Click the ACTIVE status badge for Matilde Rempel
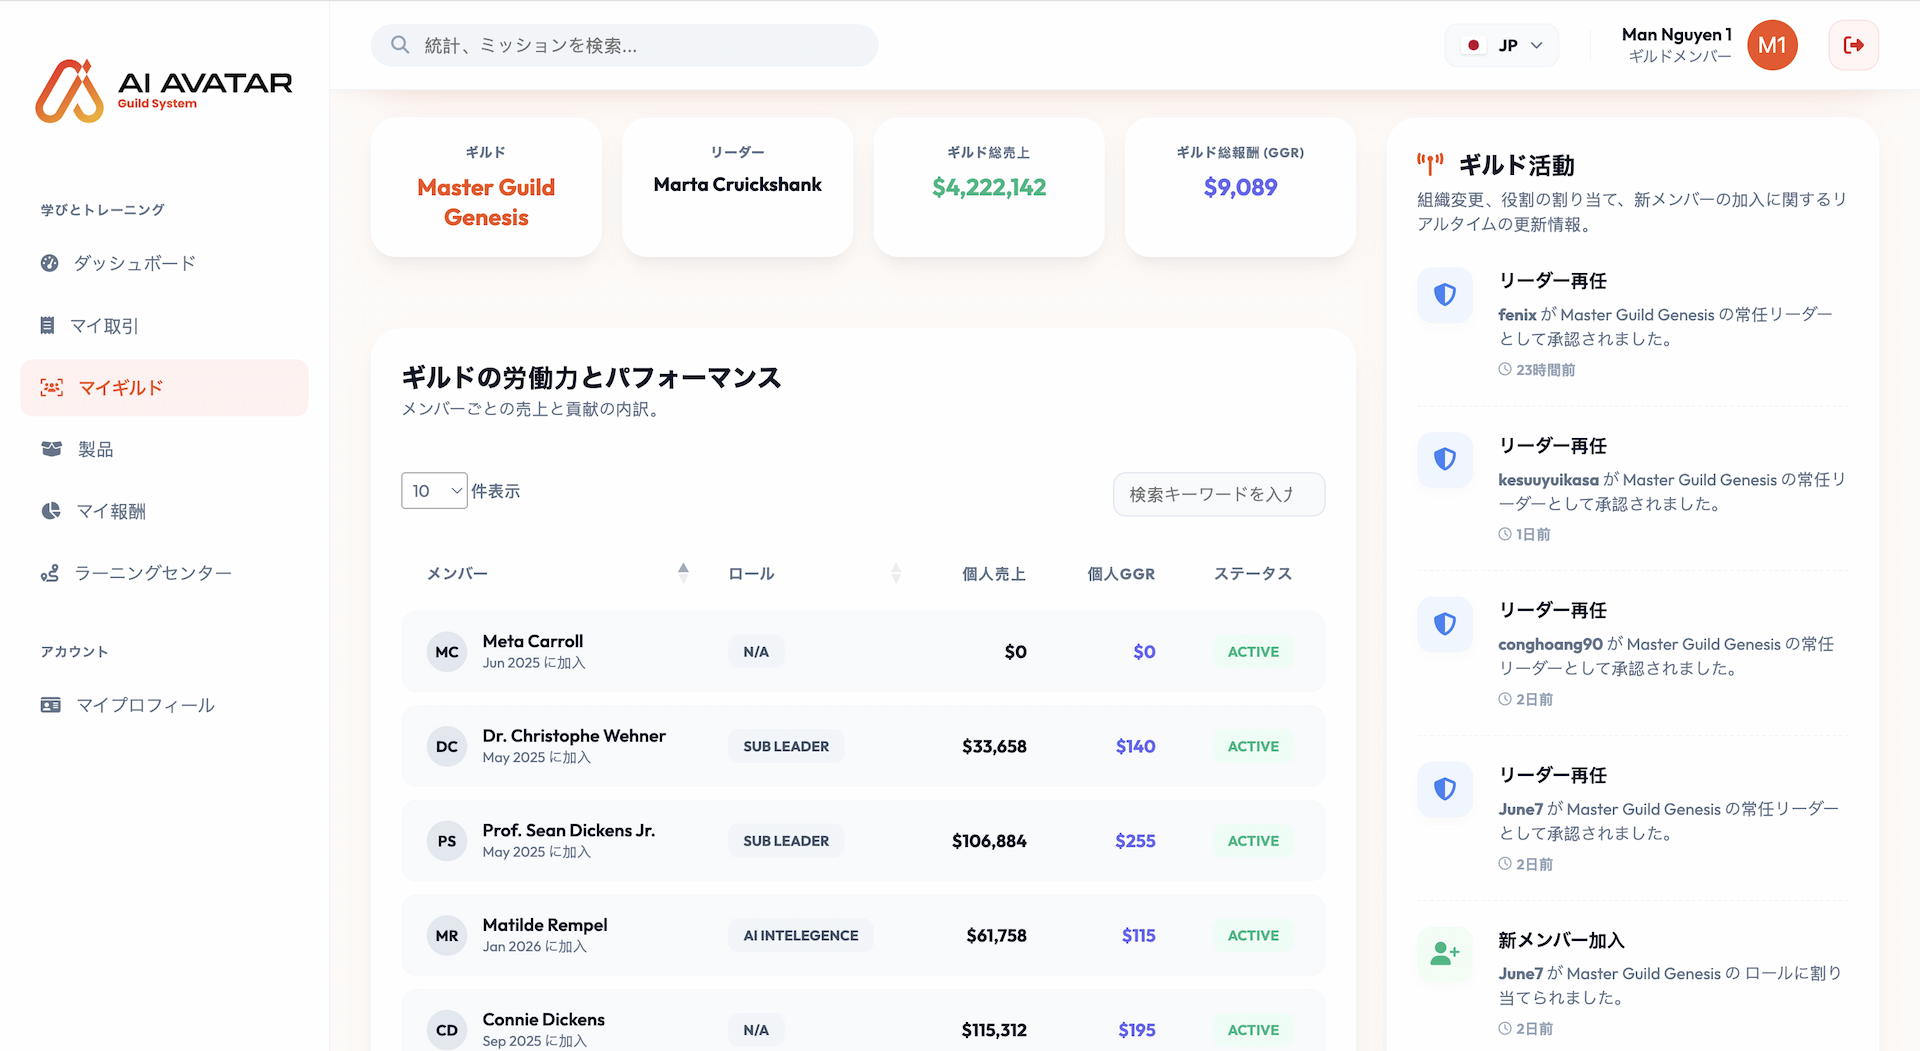The width and height of the screenshot is (1920, 1051). point(1253,936)
